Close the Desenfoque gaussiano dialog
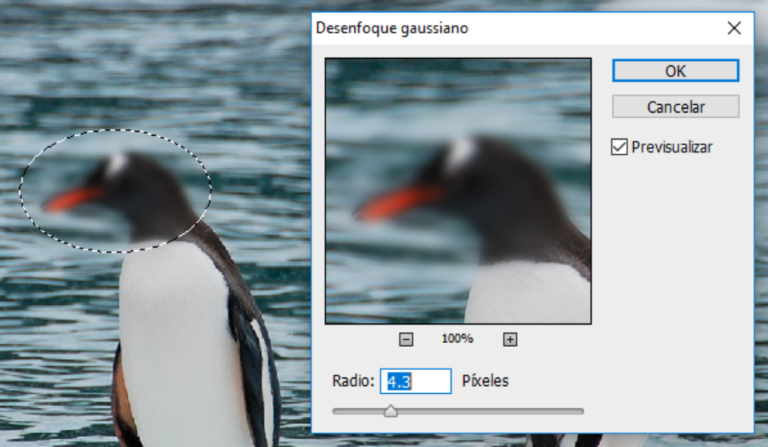This screenshot has width=768, height=447. point(734,28)
